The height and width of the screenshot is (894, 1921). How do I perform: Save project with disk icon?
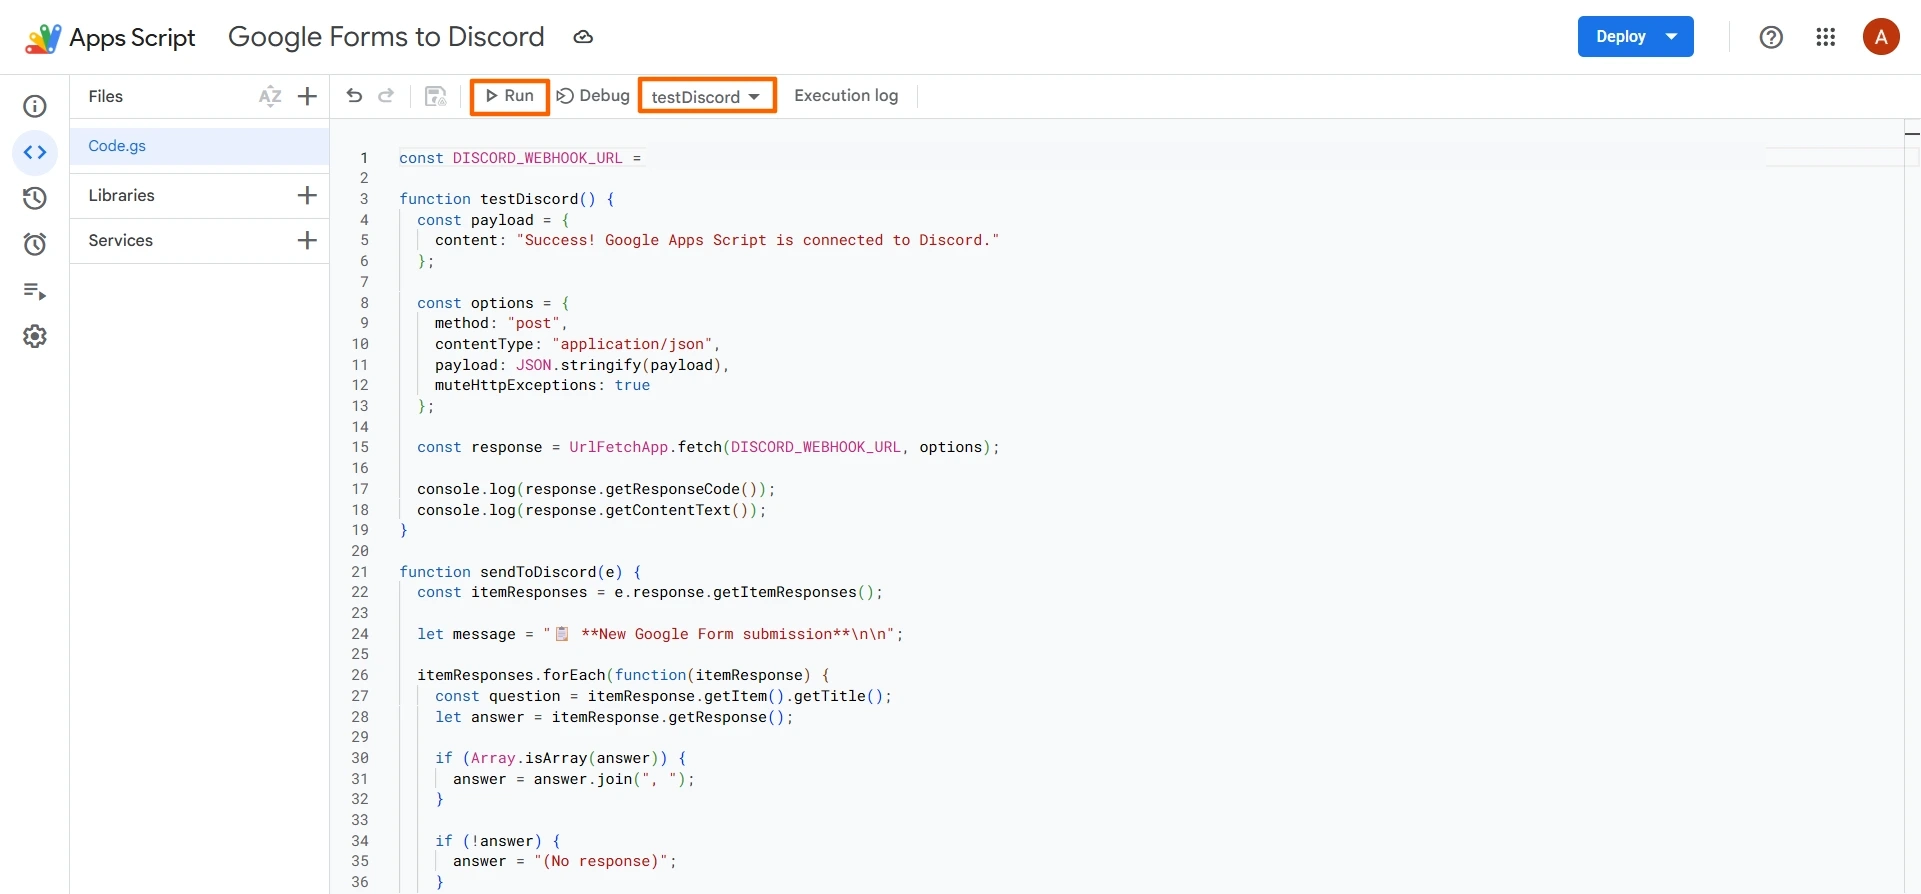click(435, 96)
